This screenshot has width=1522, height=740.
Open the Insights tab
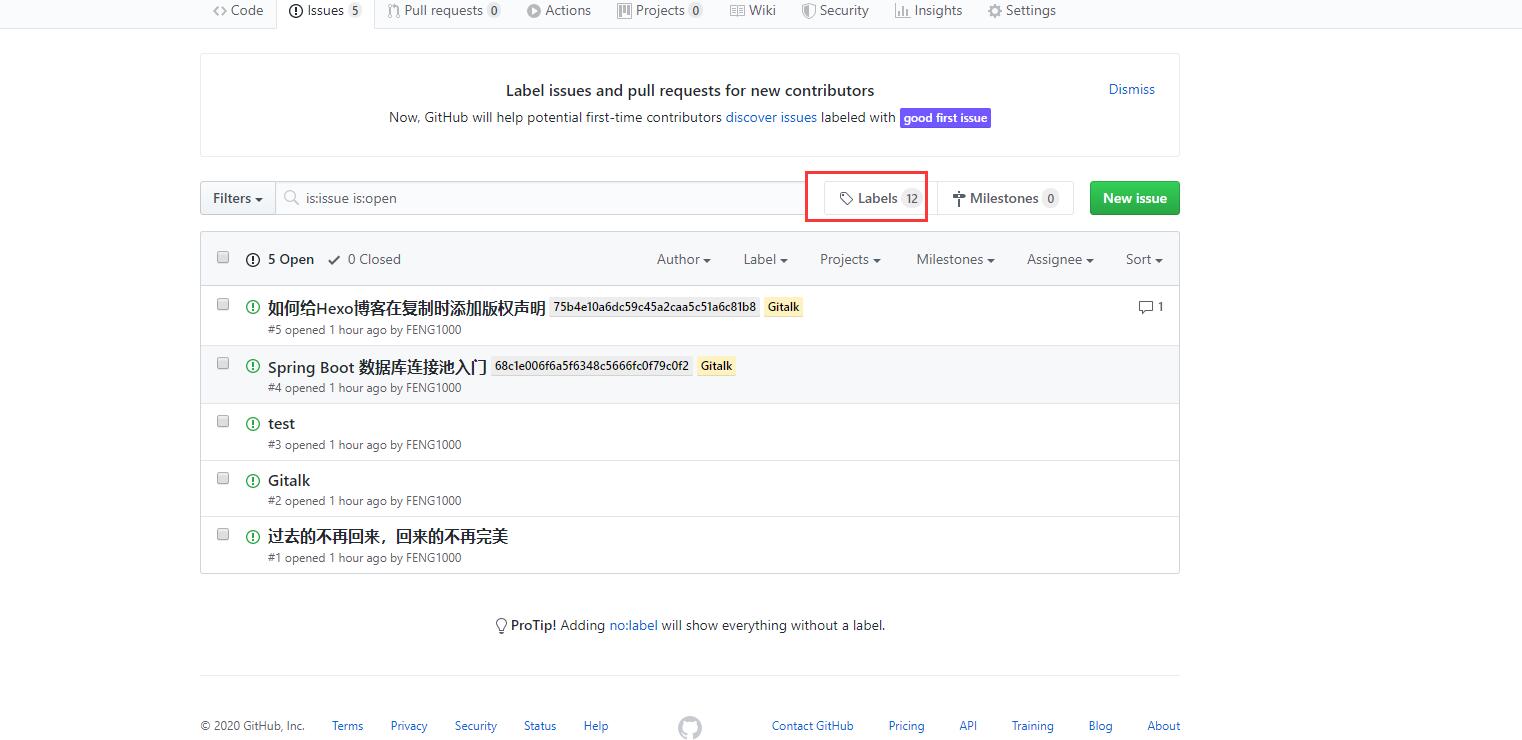[928, 11]
